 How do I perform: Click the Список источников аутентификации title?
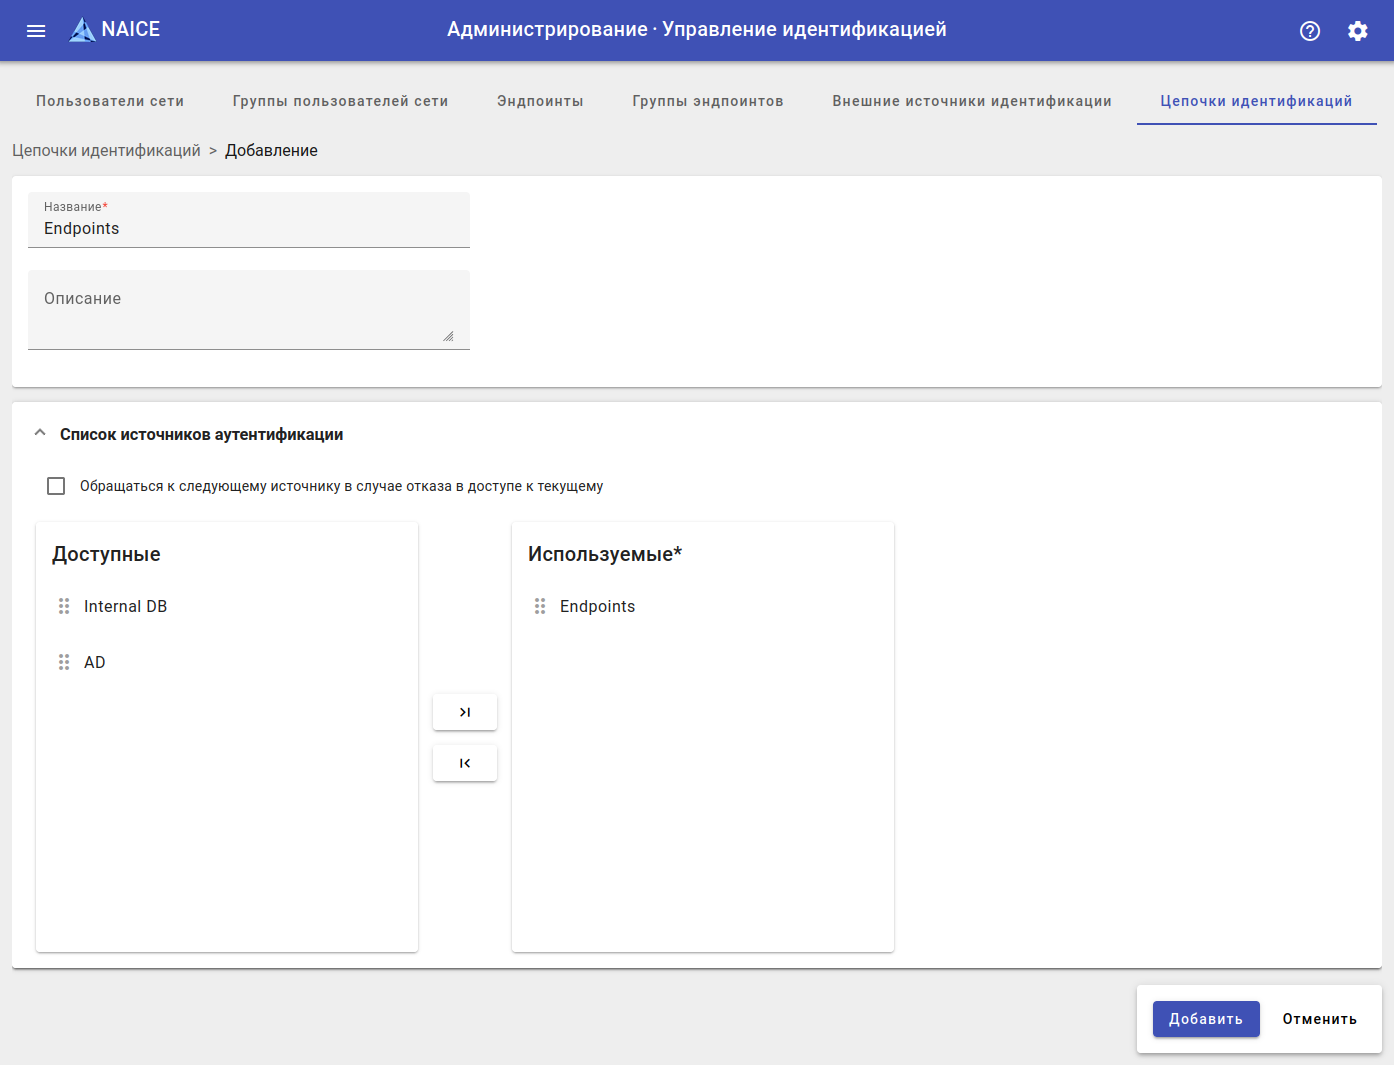201,434
